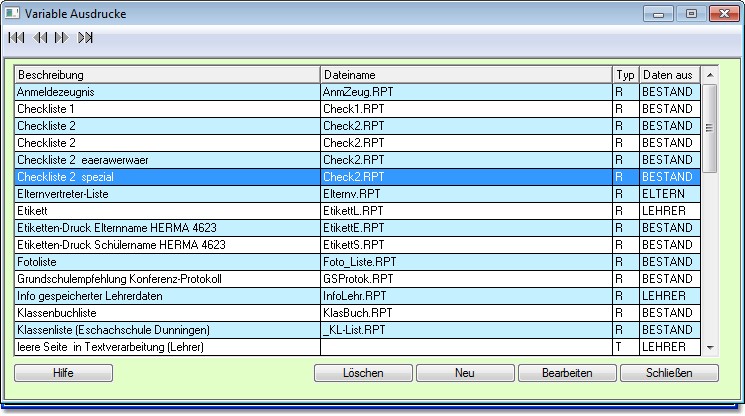This screenshot has width=745, height=416.
Task: Click the vertical scrollbar thumb
Action: point(710,128)
